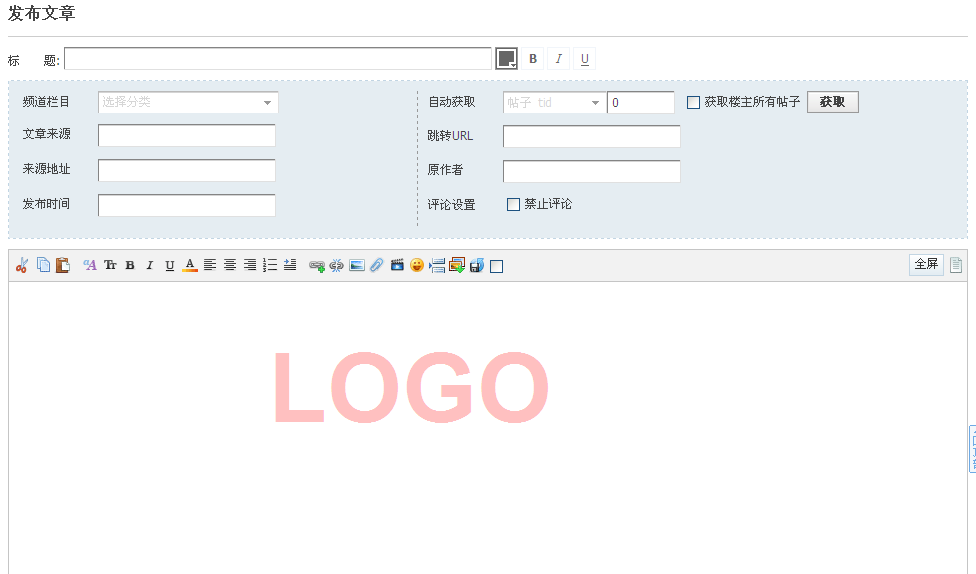Toggle bold for the title
The image size is (976, 574).
click(533, 59)
